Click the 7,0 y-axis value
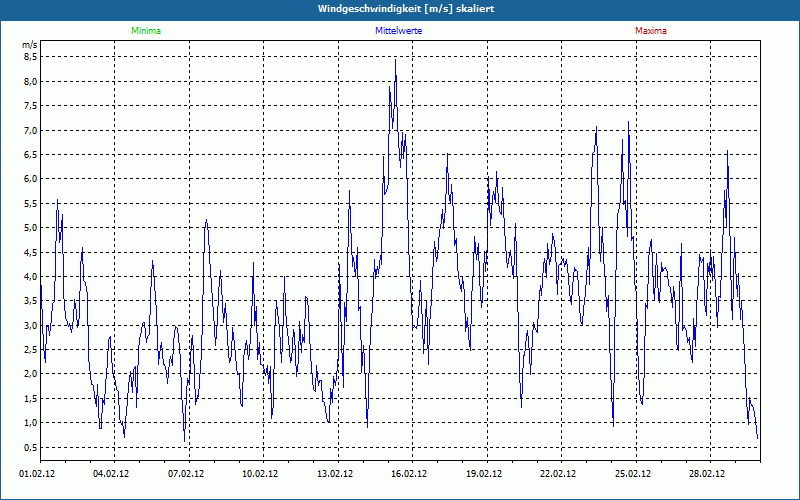Screen dimensions: 800x500 (31, 130)
